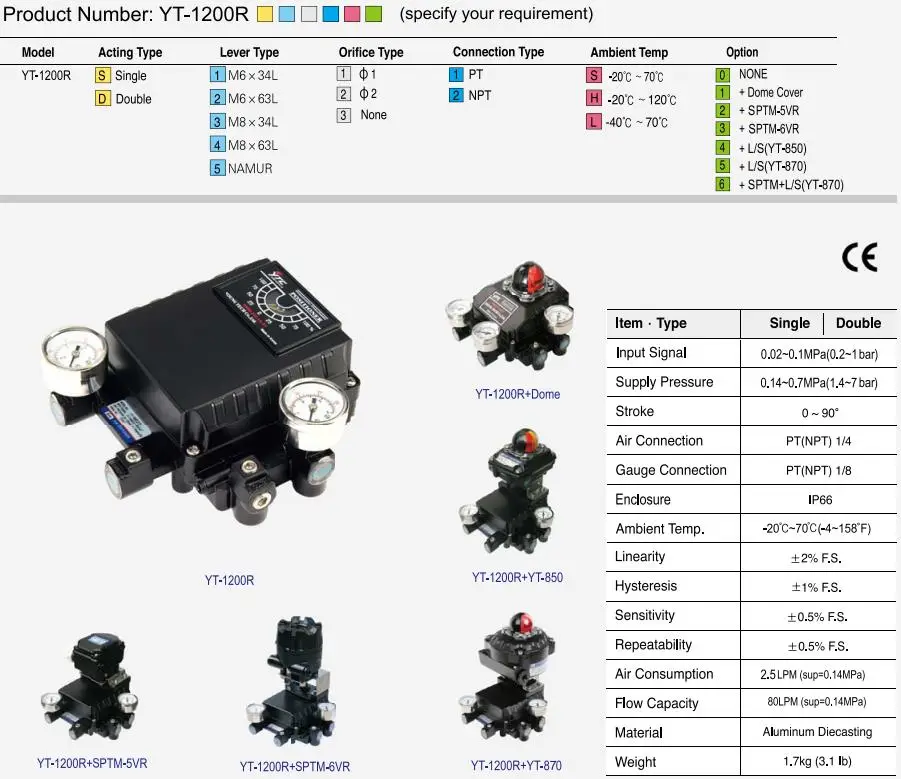The height and width of the screenshot is (779, 901).
Task: Click the Supply Pressure row label
Action: [664, 382]
